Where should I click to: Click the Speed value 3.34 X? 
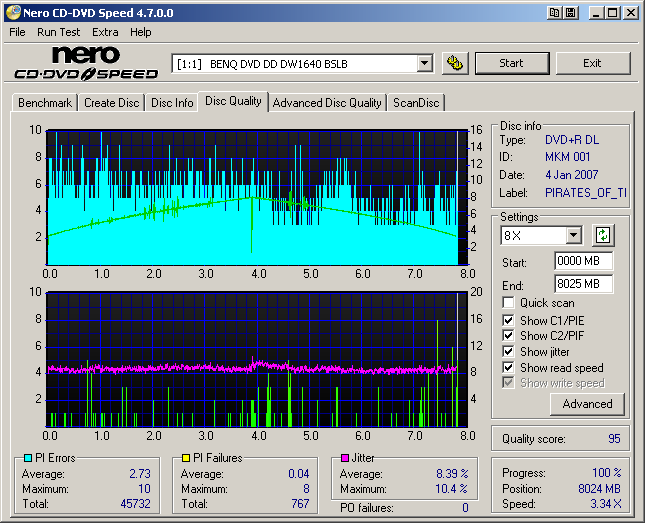pos(606,504)
